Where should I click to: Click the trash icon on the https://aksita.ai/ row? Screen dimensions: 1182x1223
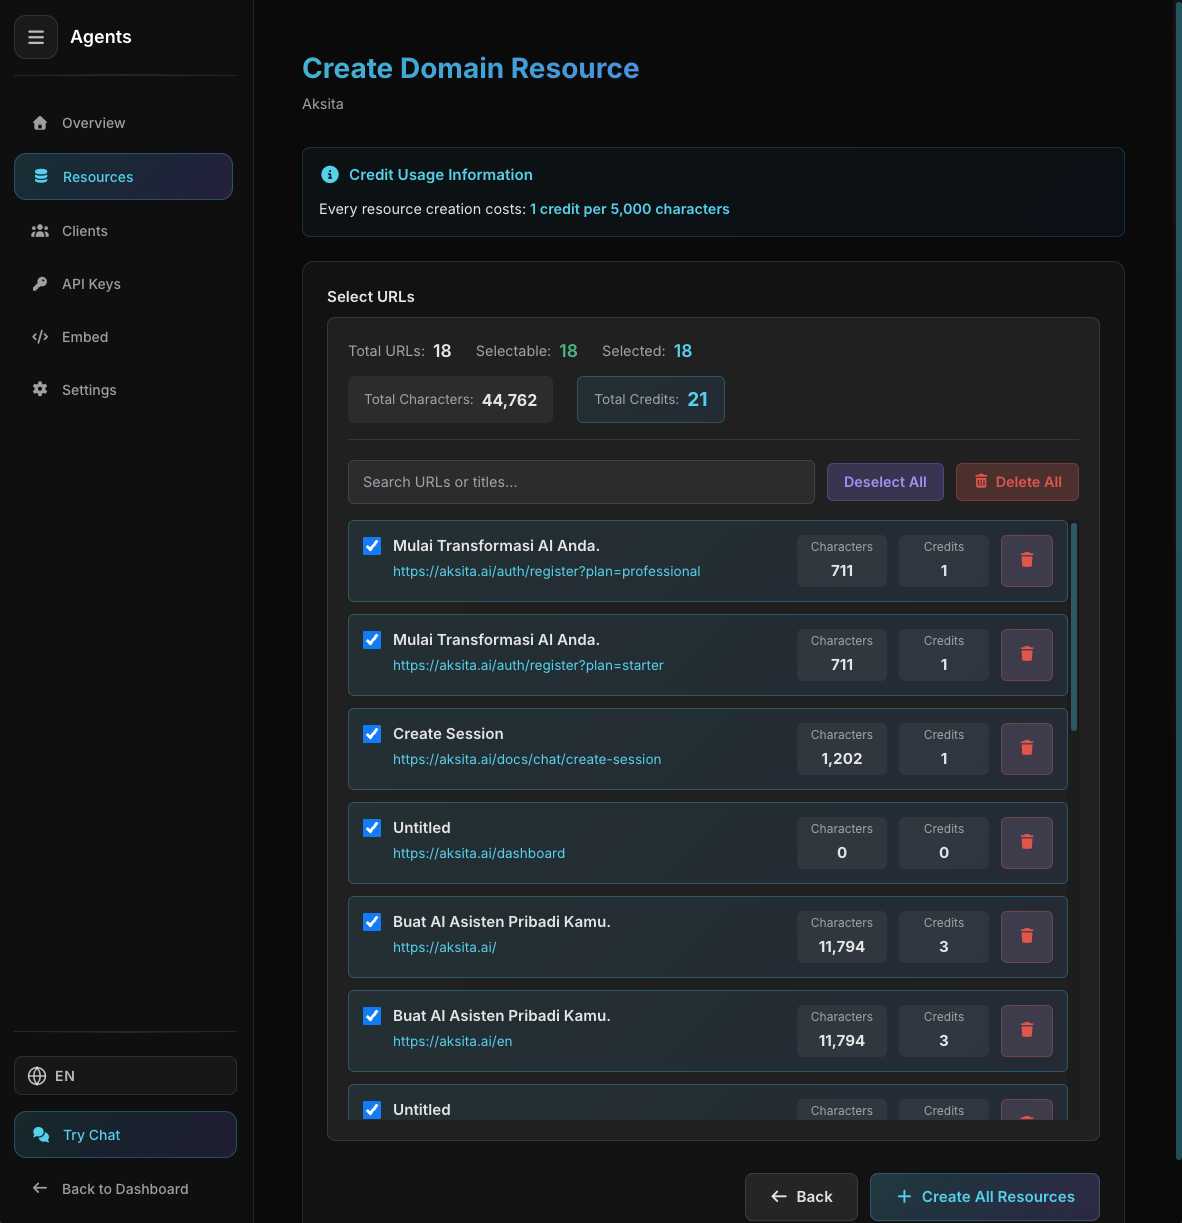click(1026, 936)
